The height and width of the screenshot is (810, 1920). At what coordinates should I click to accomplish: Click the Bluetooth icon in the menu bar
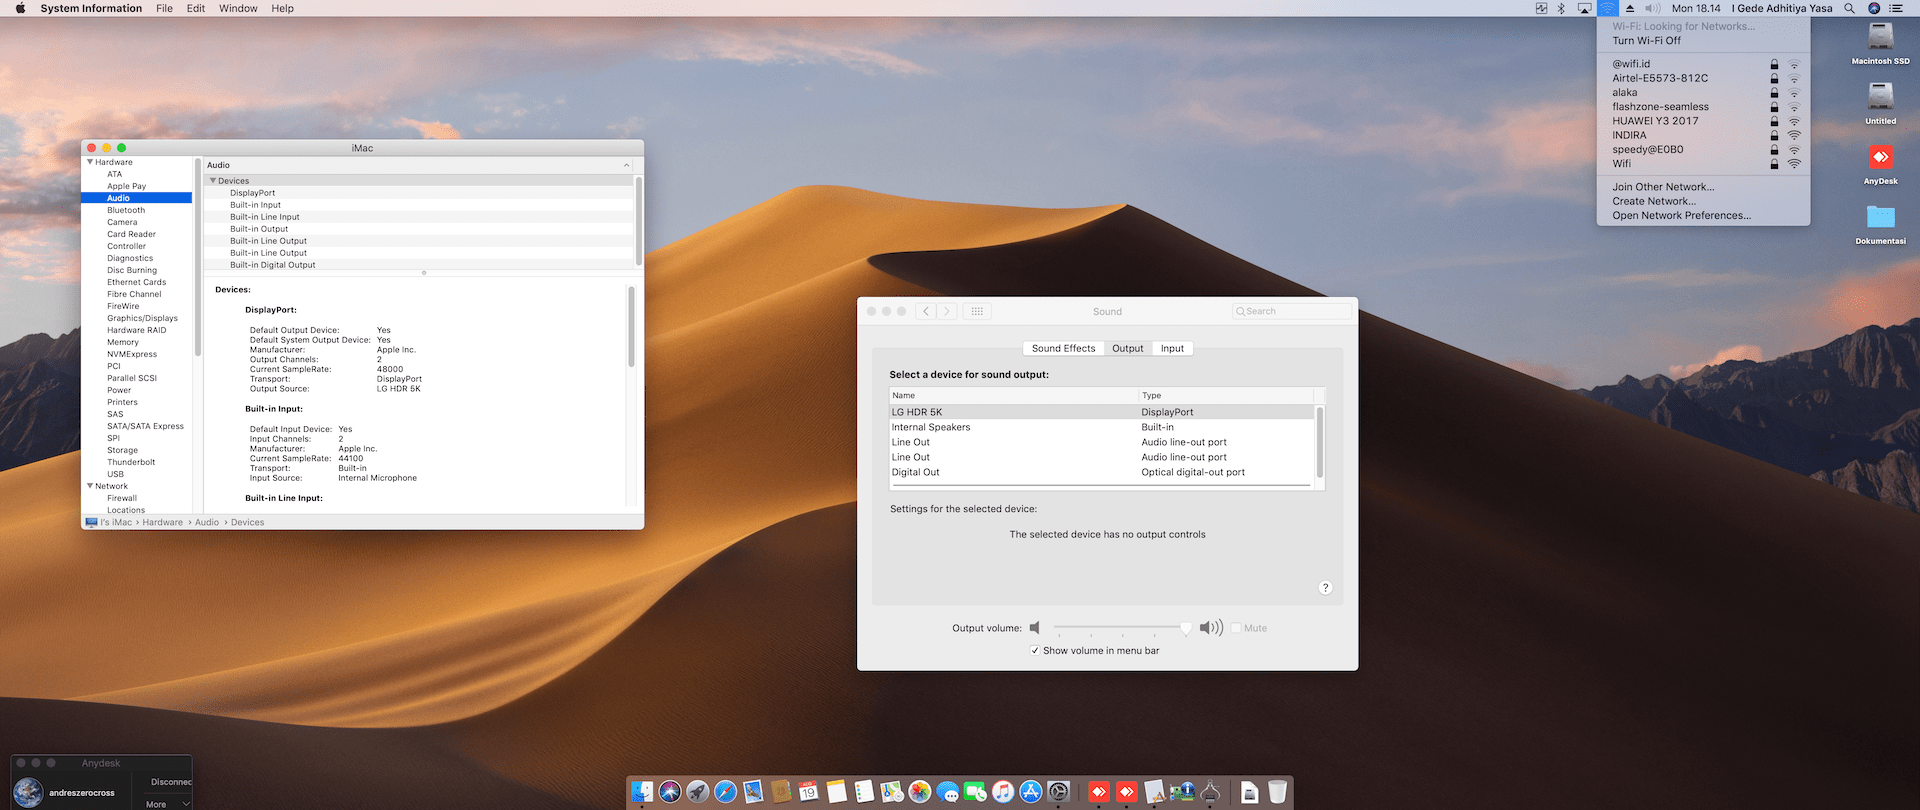coord(1561,8)
